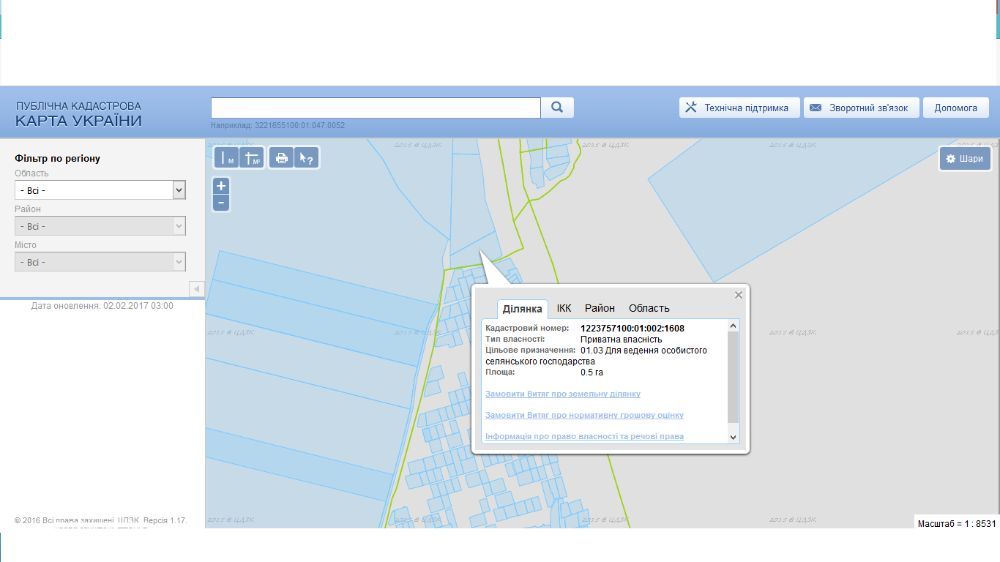1000x562 pixels.
Task: Zoom in with the plus button
Action: pyautogui.click(x=221, y=186)
